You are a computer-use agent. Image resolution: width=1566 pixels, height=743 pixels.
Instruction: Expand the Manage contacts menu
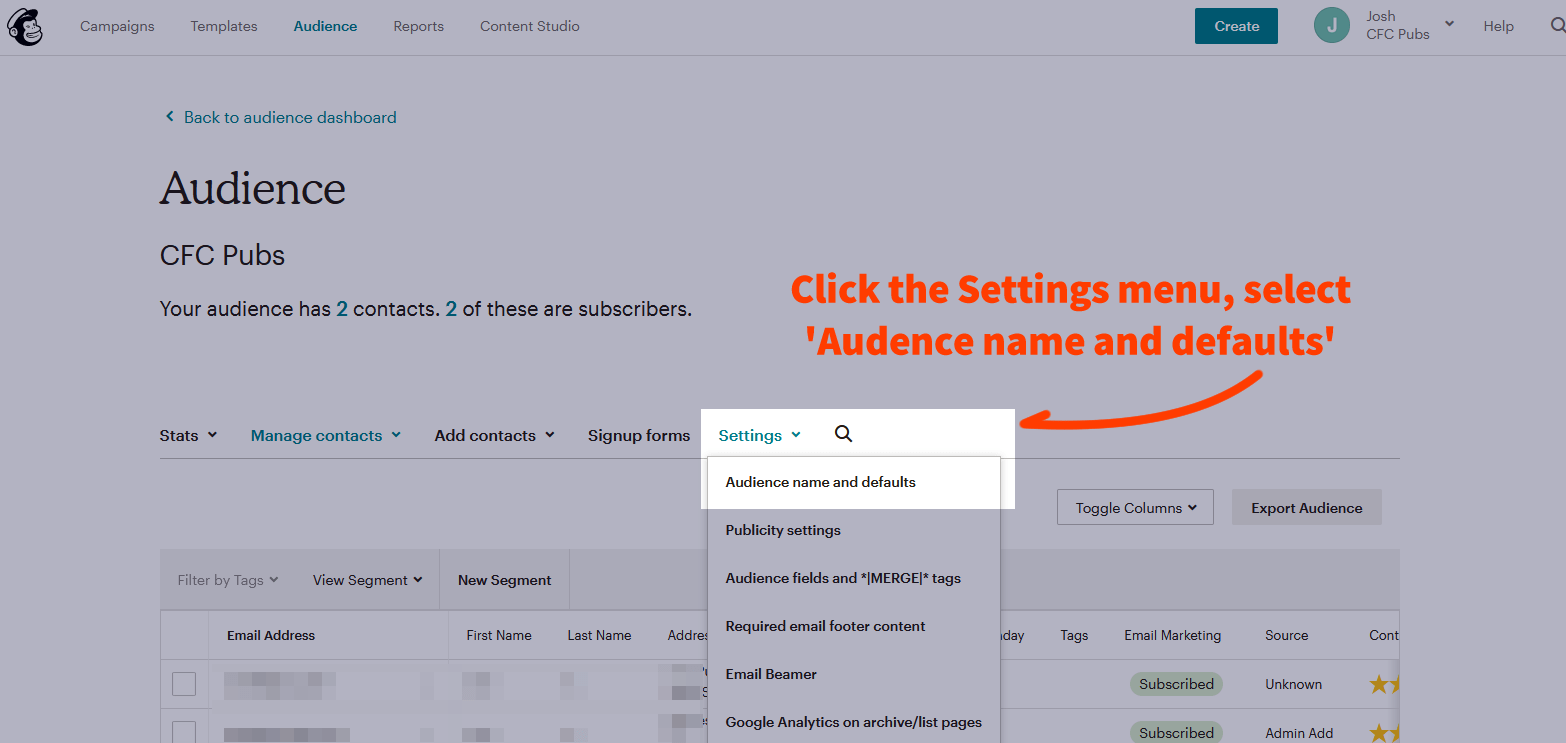(326, 435)
